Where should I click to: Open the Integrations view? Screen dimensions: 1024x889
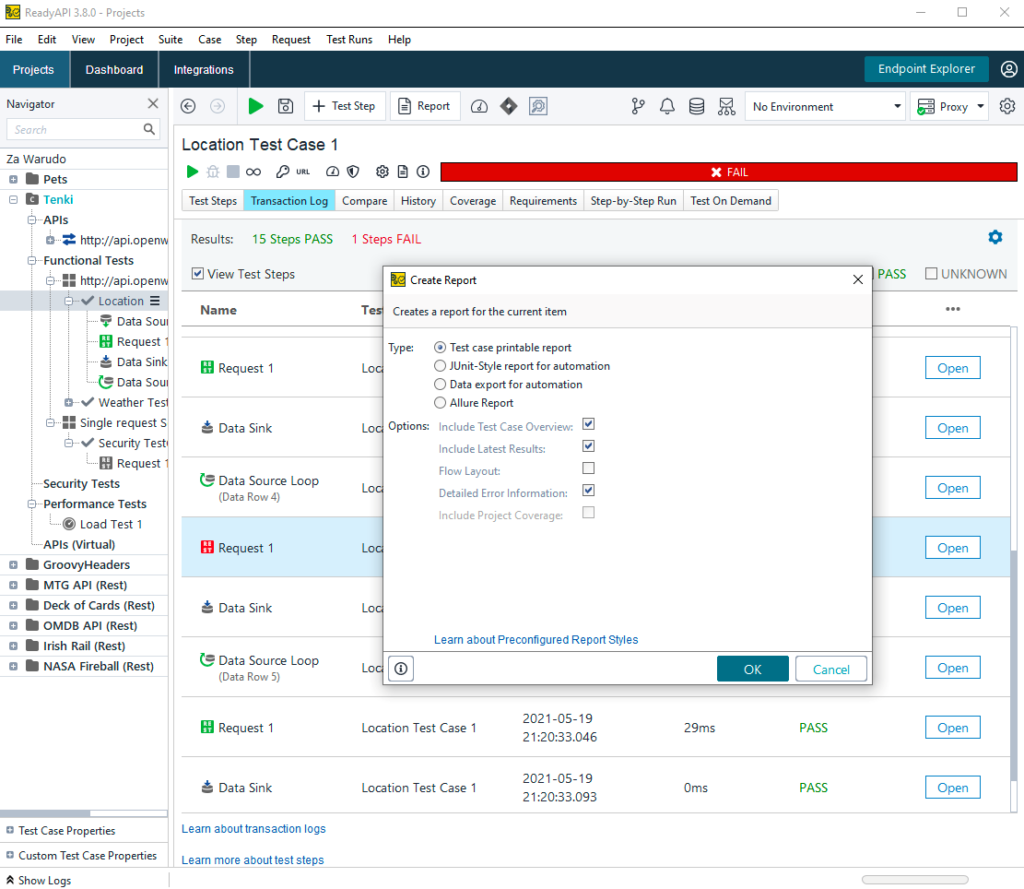pos(203,69)
